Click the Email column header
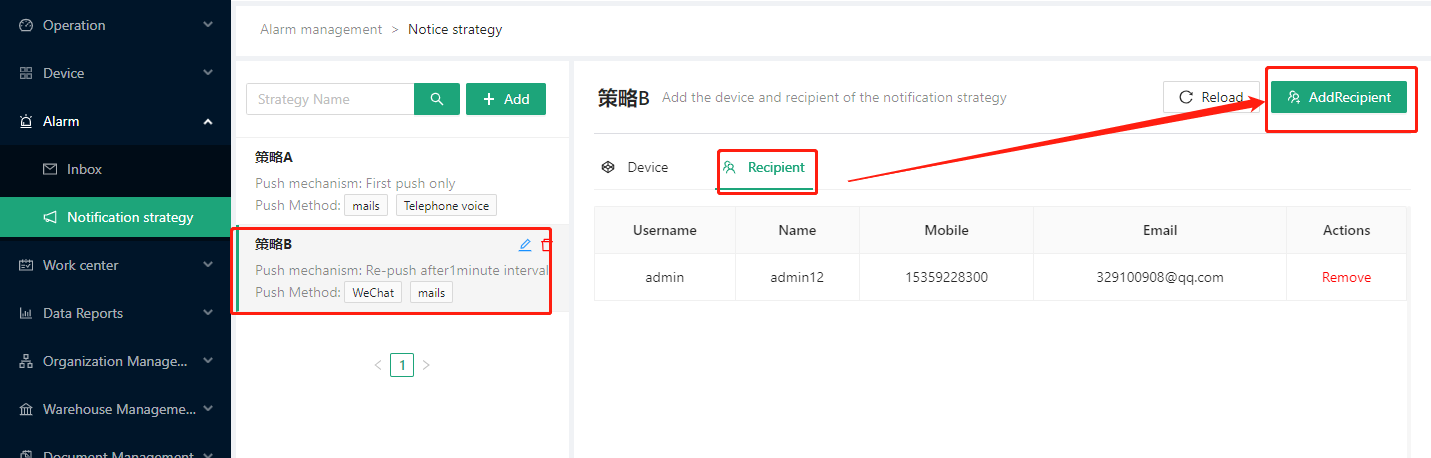This screenshot has height=458, width=1431. (1160, 230)
